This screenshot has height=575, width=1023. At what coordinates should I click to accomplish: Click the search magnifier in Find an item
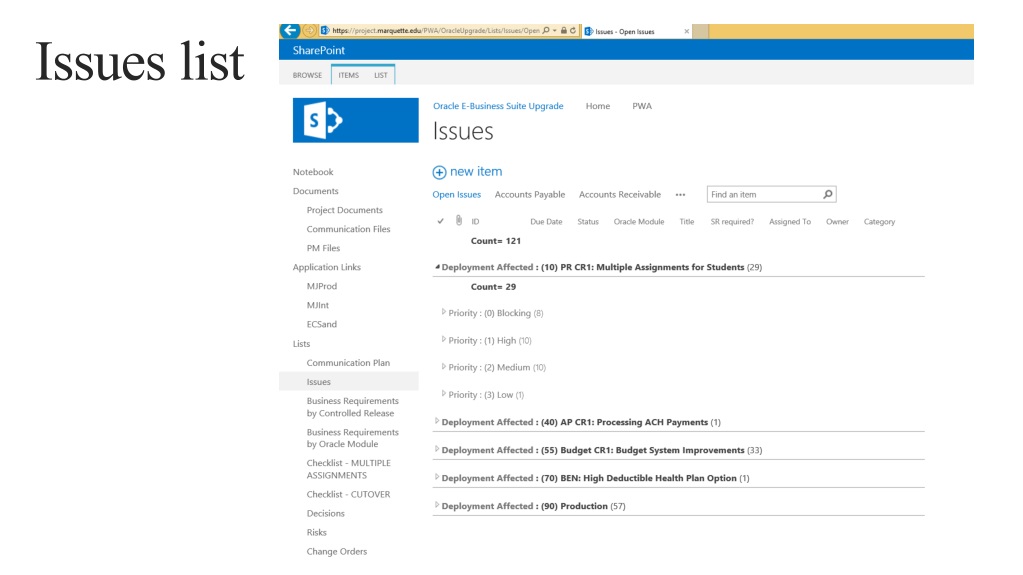coord(827,194)
